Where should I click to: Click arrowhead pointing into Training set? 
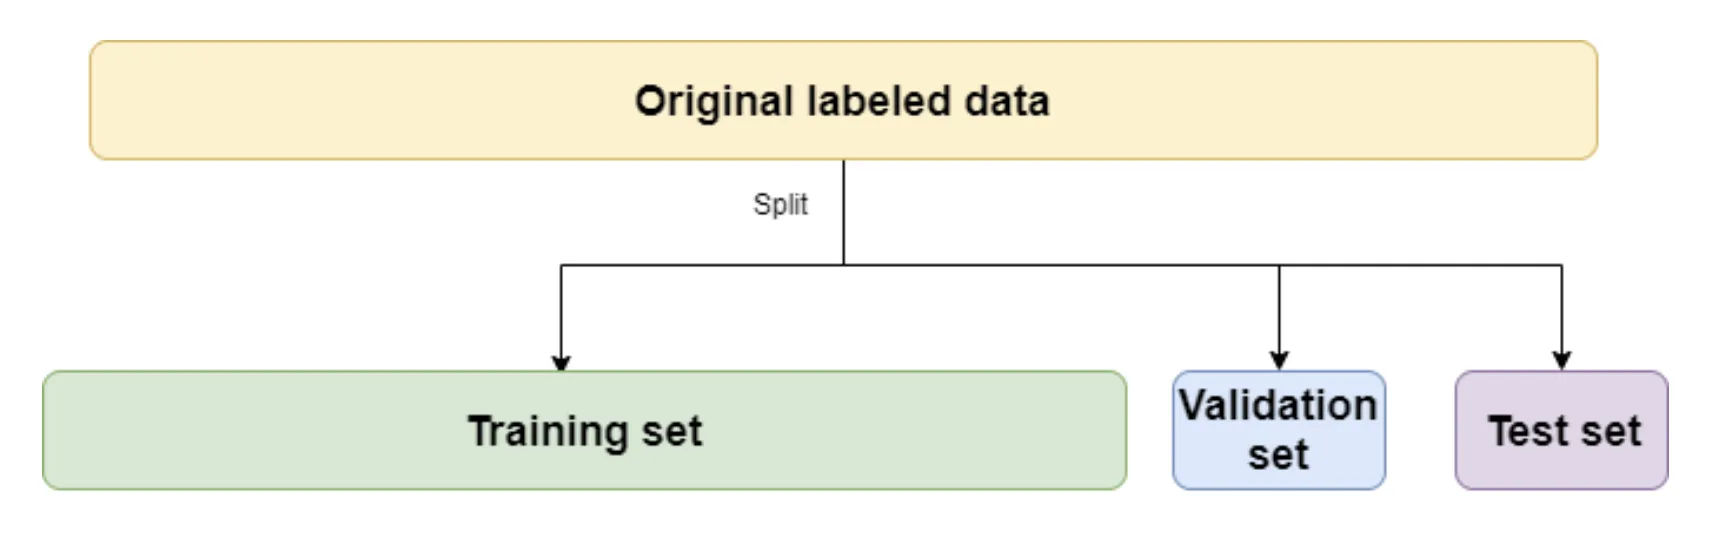pyautogui.click(x=561, y=363)
